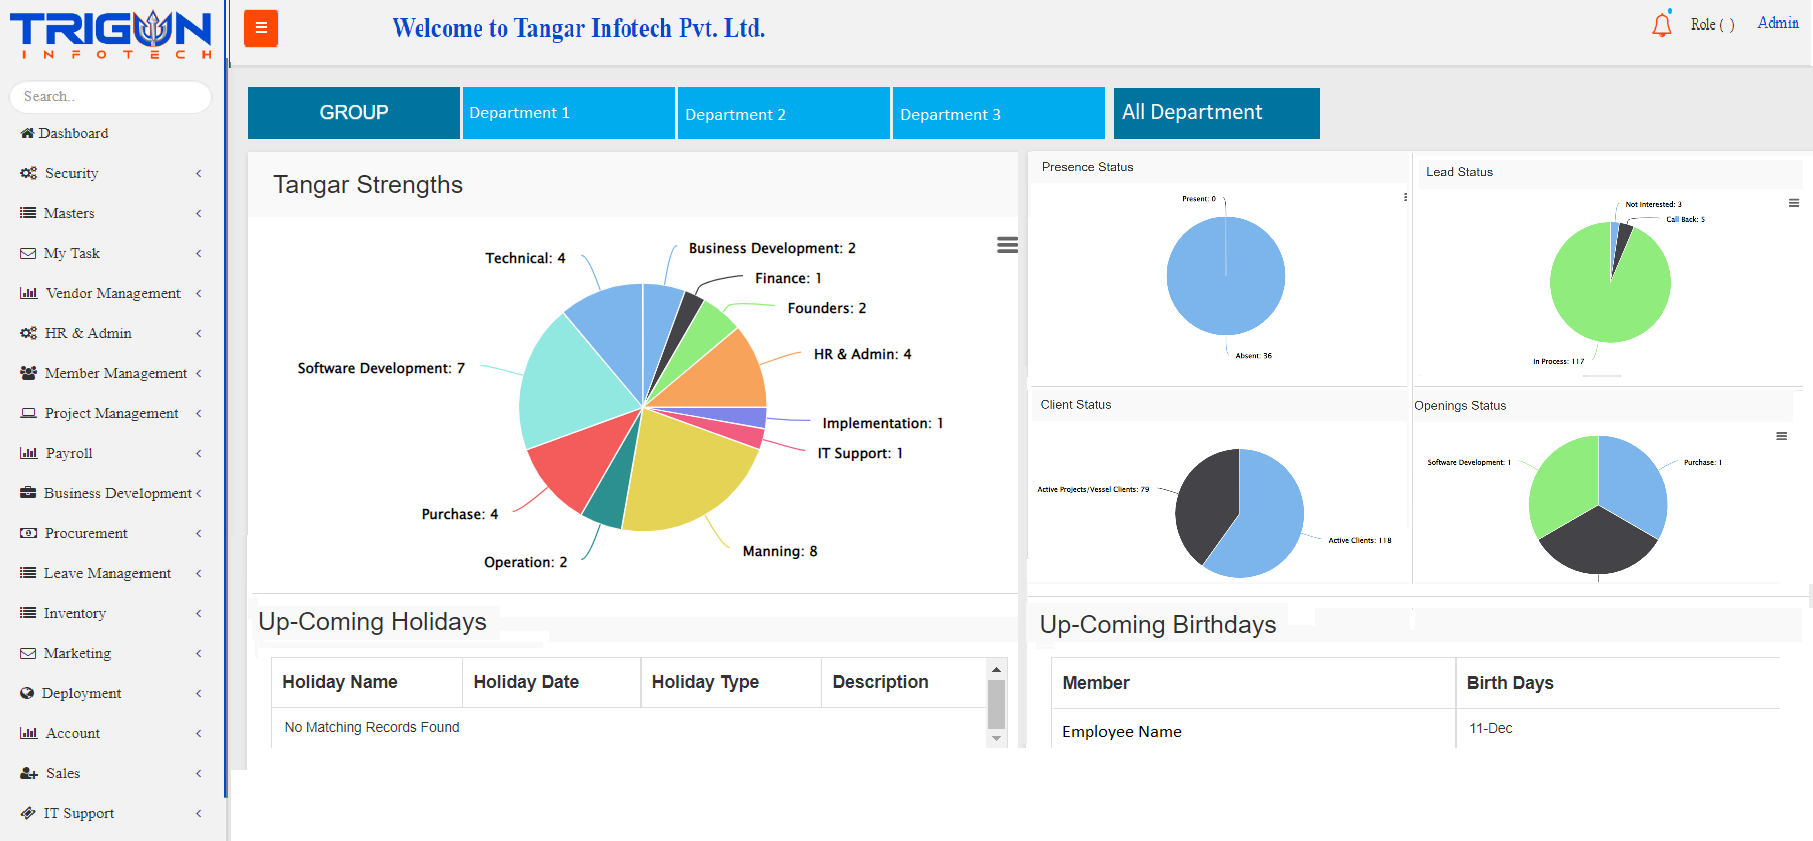
Task: Click the Project Management laptop icon
Action: (x=28, y=413)
